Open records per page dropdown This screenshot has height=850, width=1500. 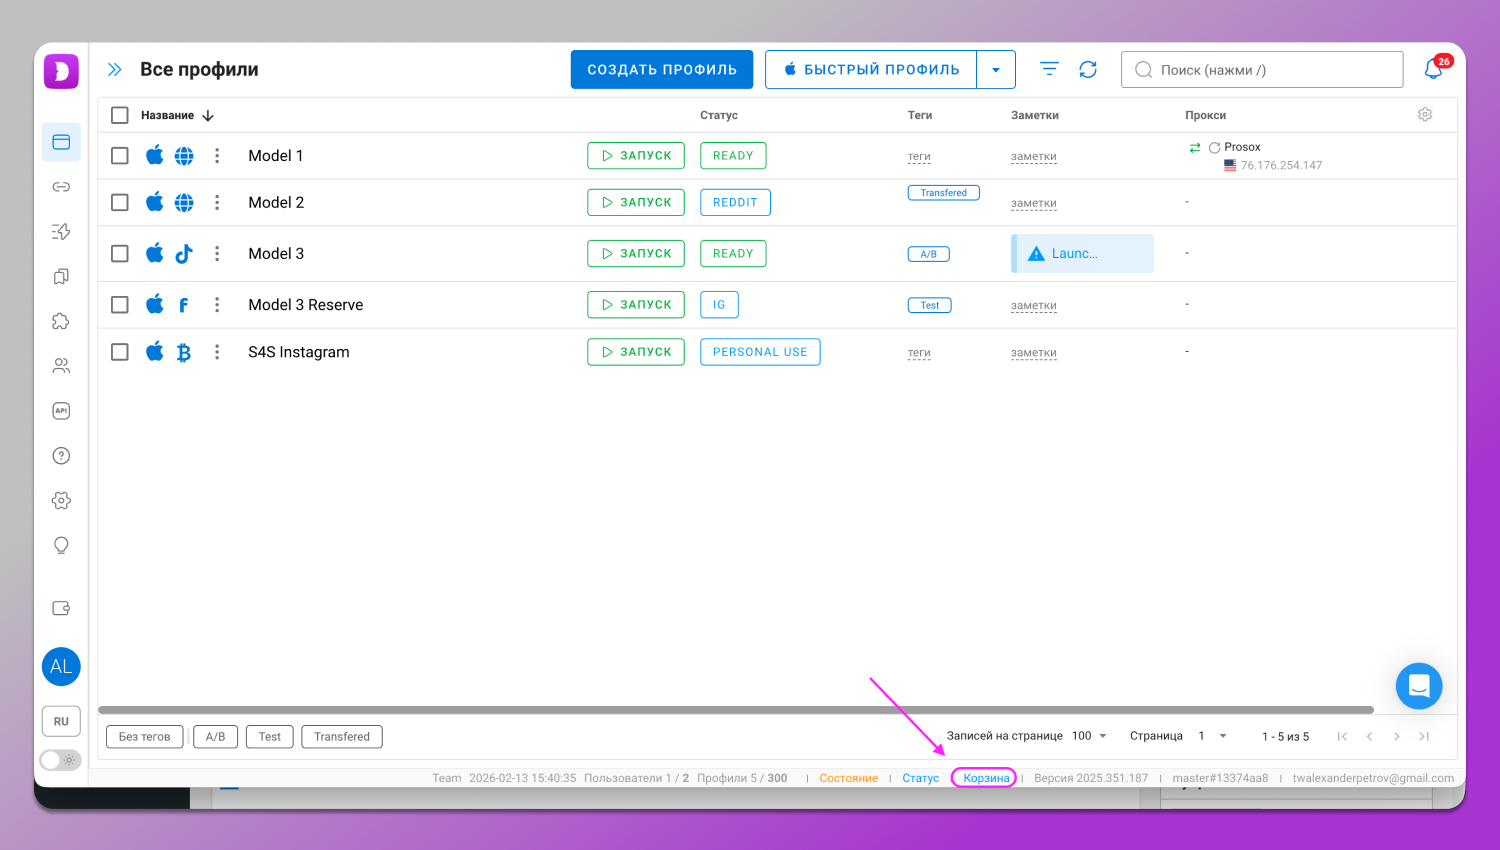click(1090, 736)
